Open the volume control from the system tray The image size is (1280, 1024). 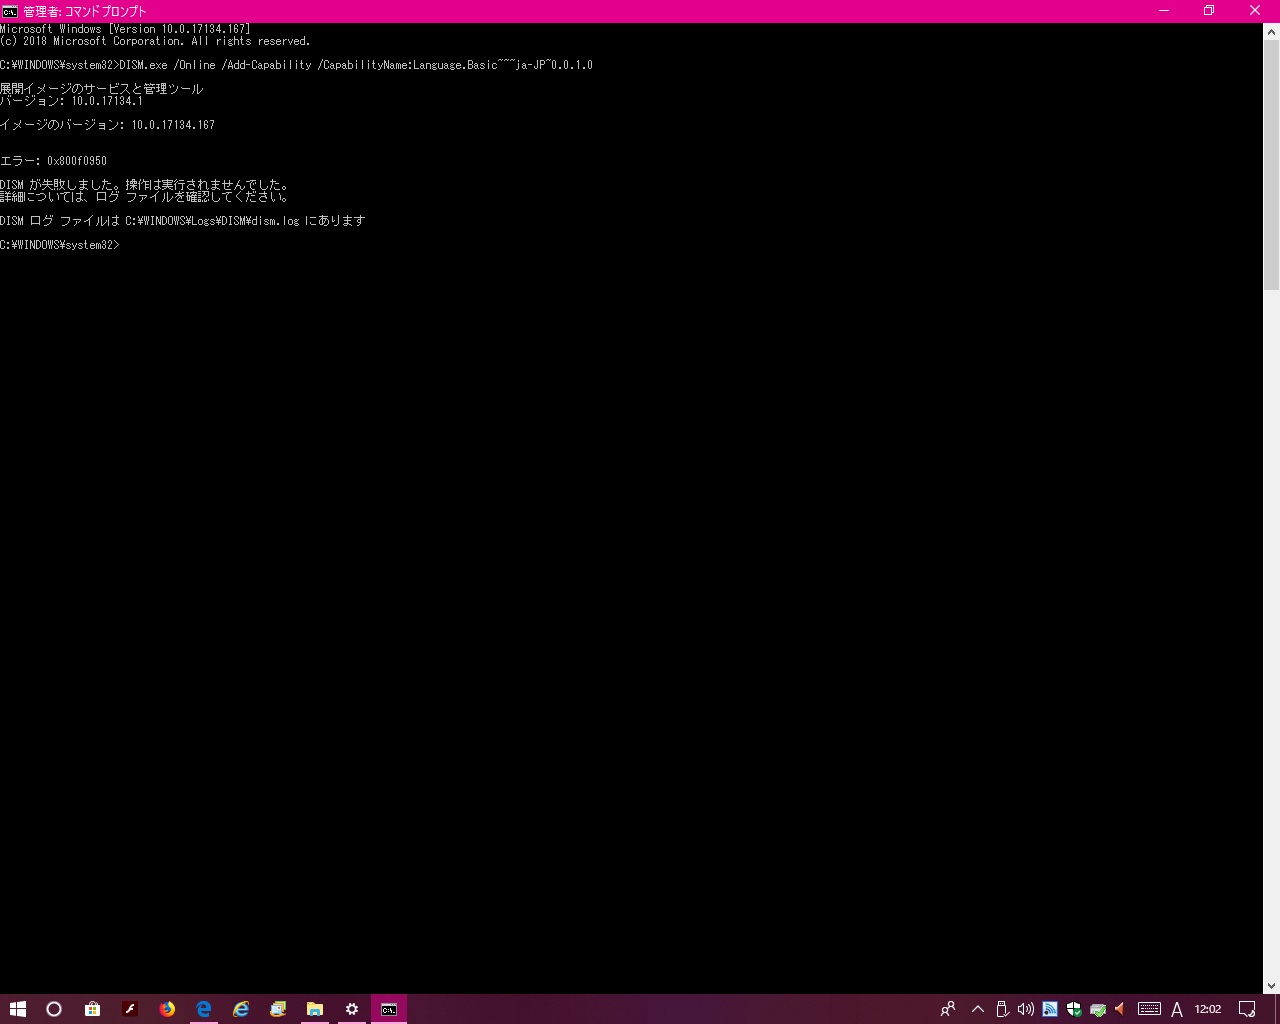point(1026,1009)
